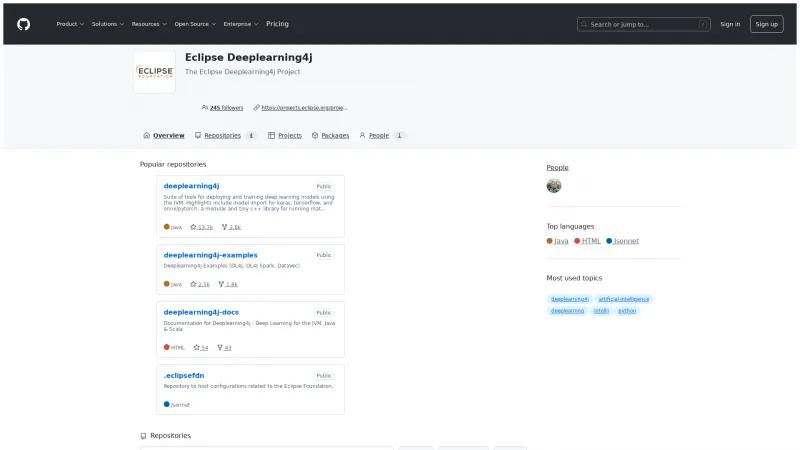Click the Popular repositories heading
This screenshot has width=800, height=450.
pyautogui.click(x=173, y=164)
